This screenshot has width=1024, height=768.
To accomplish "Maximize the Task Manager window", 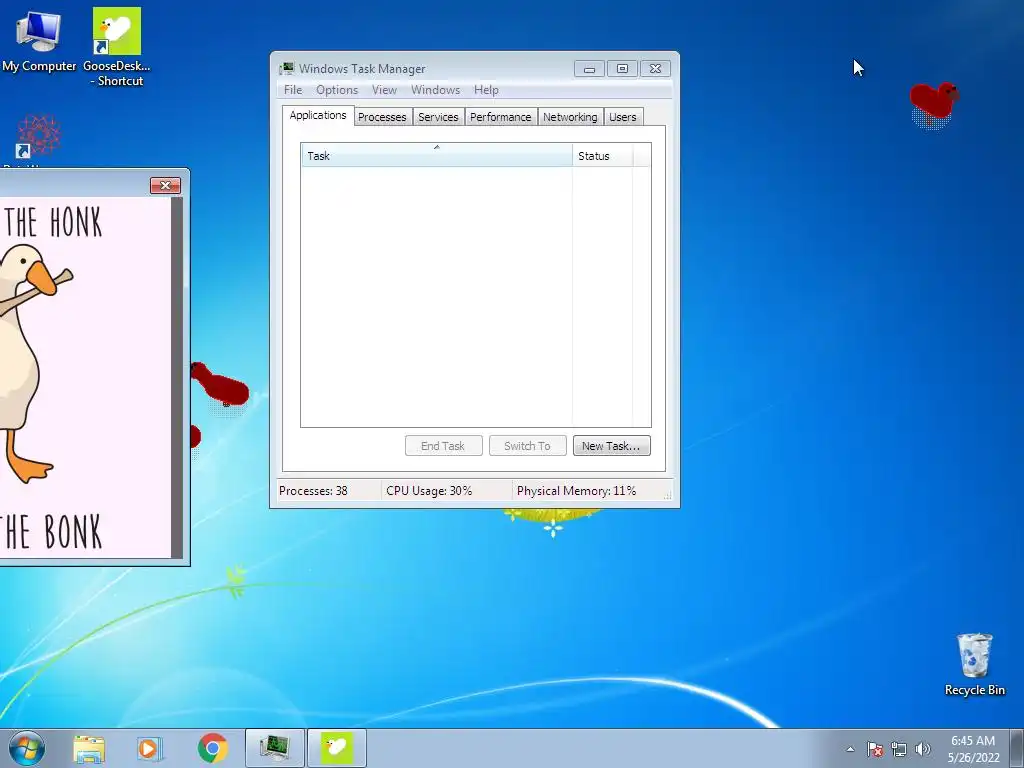I will coord(622,69).
